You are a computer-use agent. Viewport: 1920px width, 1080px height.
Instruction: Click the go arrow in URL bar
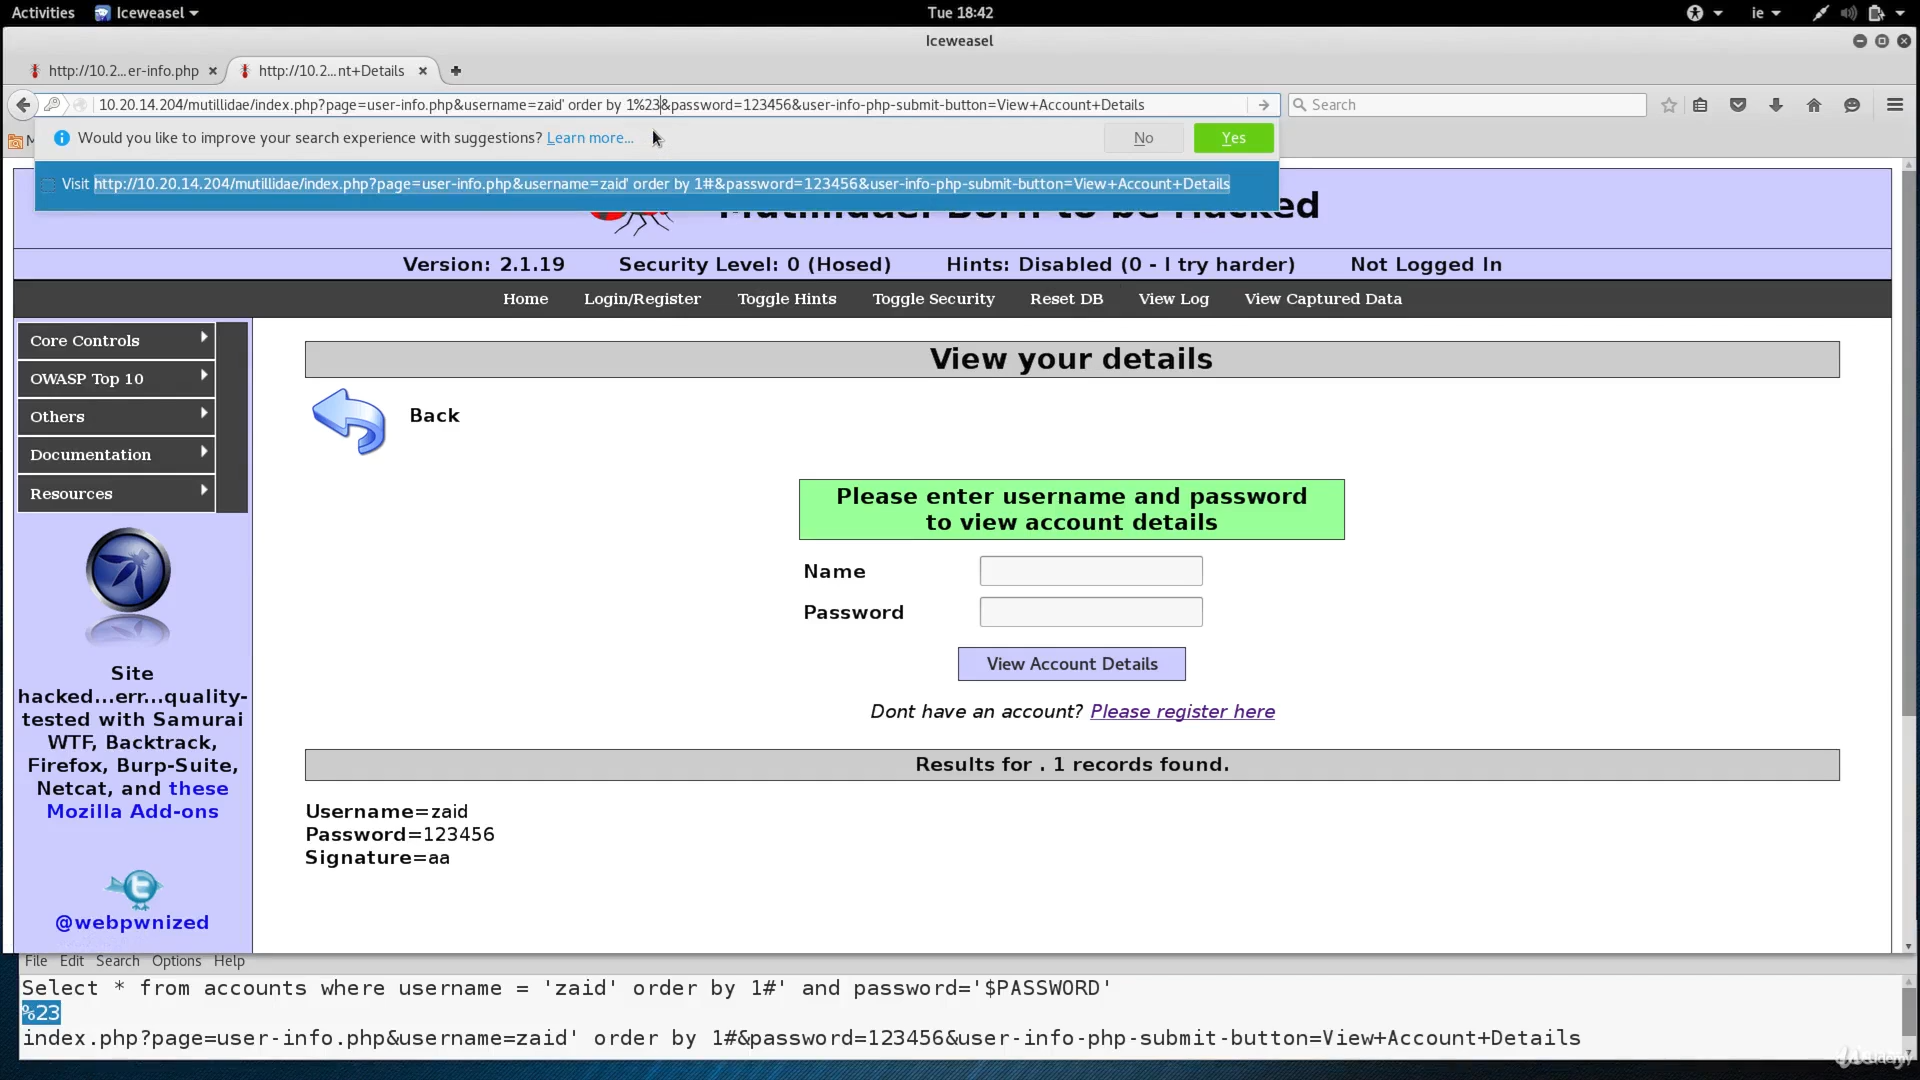pyautogui.click(x=1264, y=105)
